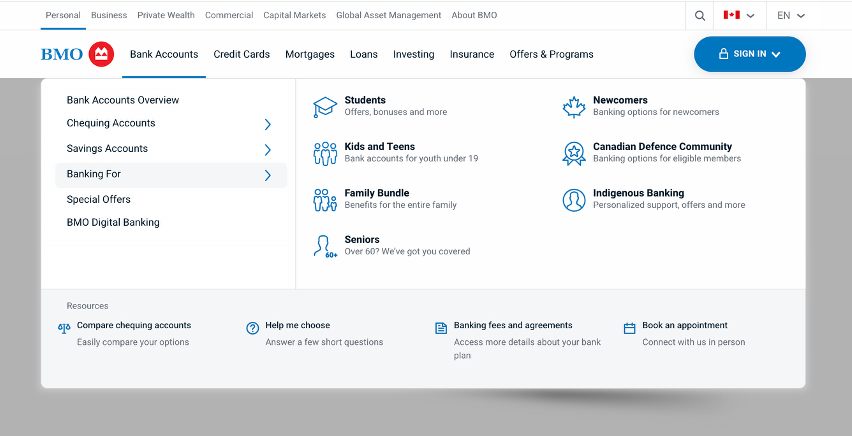Open Offers & Programs menu
This screenshot has height=436, width=852.
(x=551, y=54)
